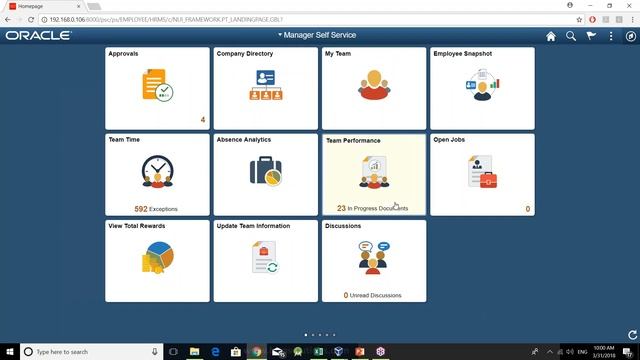640x360 pixels.
Task: Click the '0 Unread Discussions' text
Action: [x=372, y=295]
